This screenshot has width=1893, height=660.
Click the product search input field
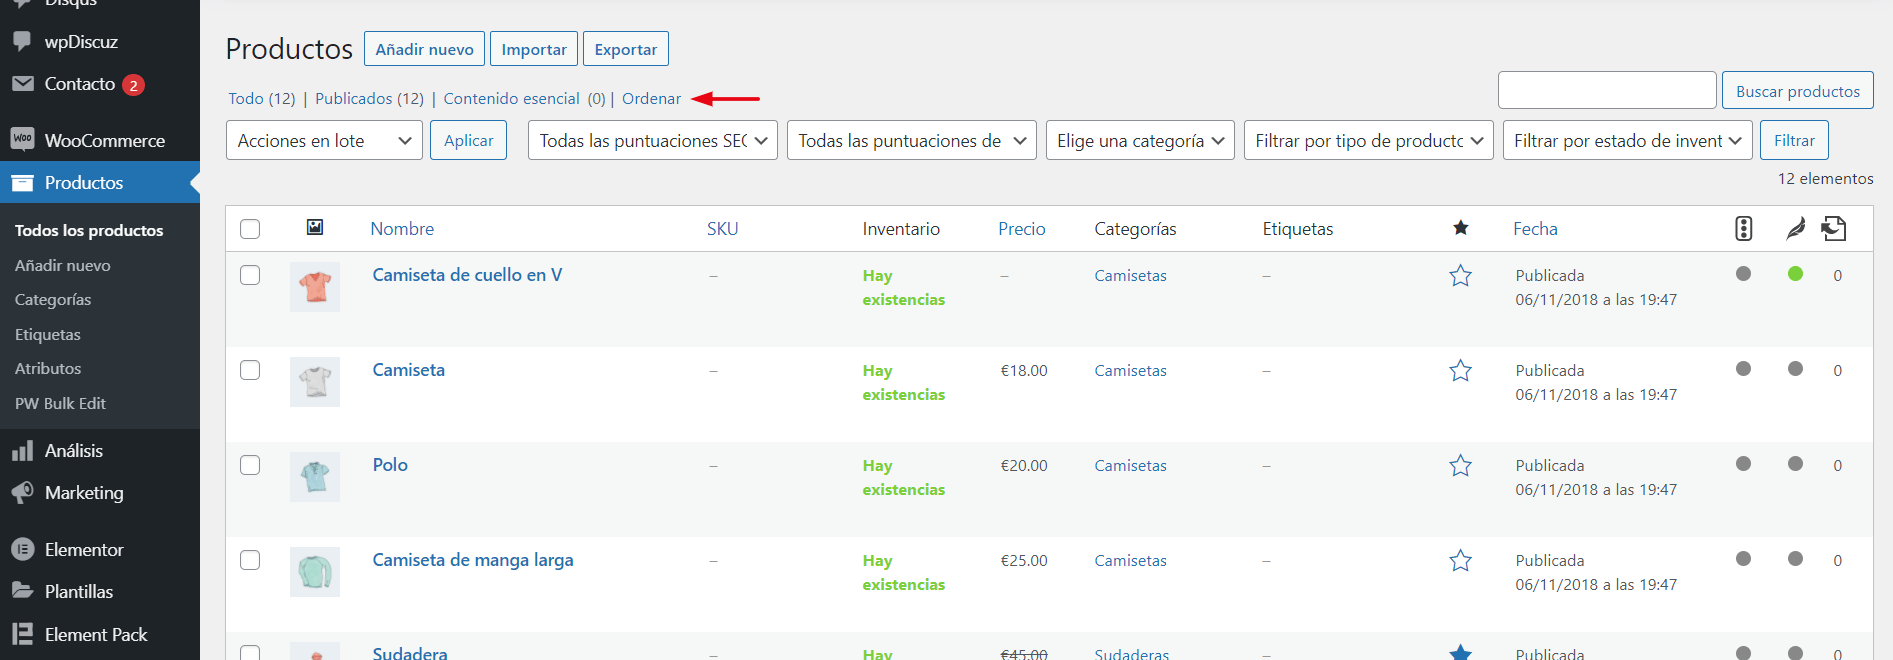[x=1607, y=90]
